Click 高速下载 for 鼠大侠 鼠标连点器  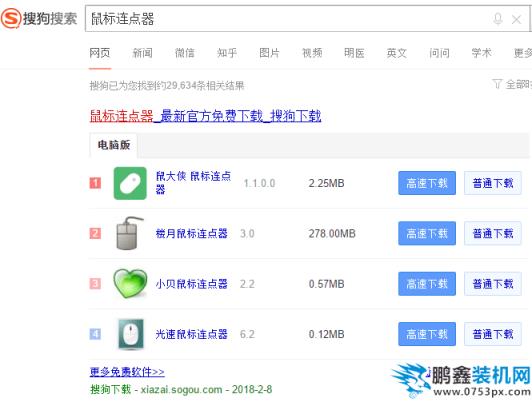(427, 183)
